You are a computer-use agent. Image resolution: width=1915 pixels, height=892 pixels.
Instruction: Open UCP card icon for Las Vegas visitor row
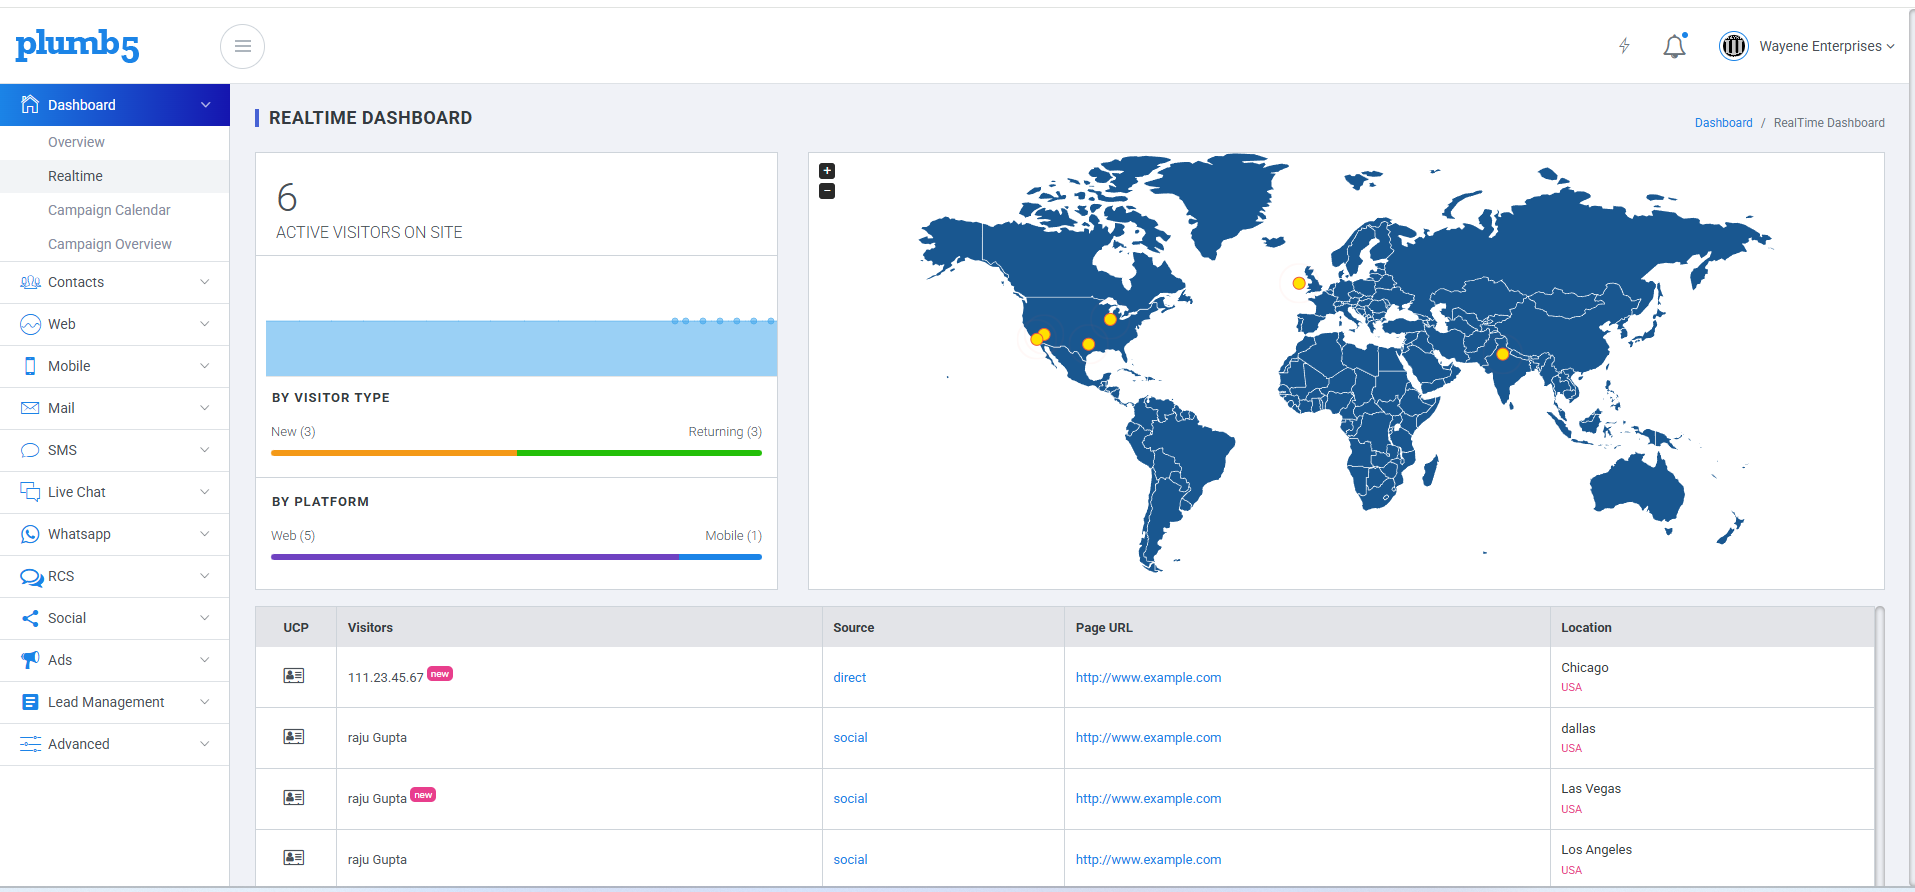[294, 798]
